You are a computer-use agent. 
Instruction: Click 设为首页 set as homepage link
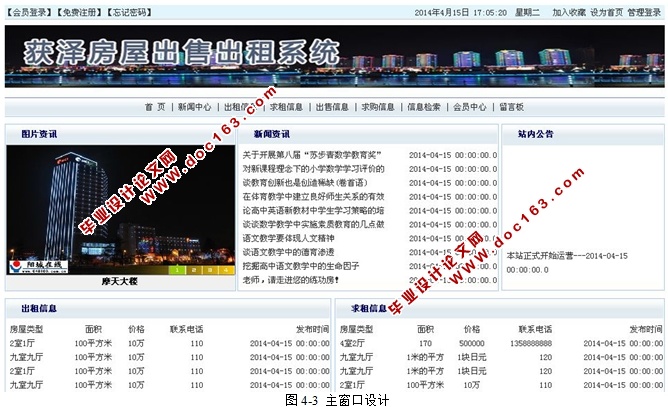pos(606,13)
